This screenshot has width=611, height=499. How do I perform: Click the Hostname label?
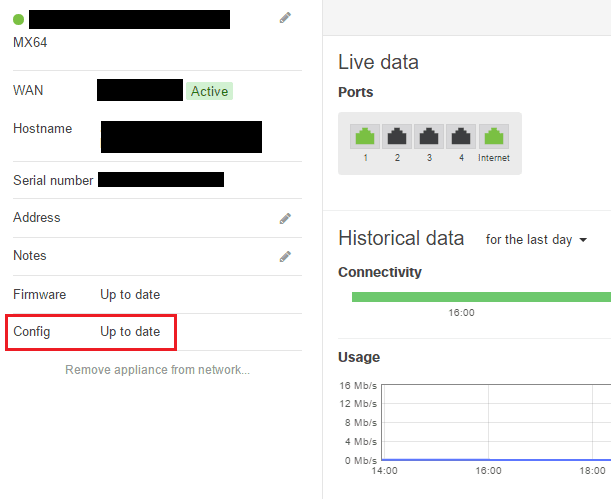(x=43, y=129)
